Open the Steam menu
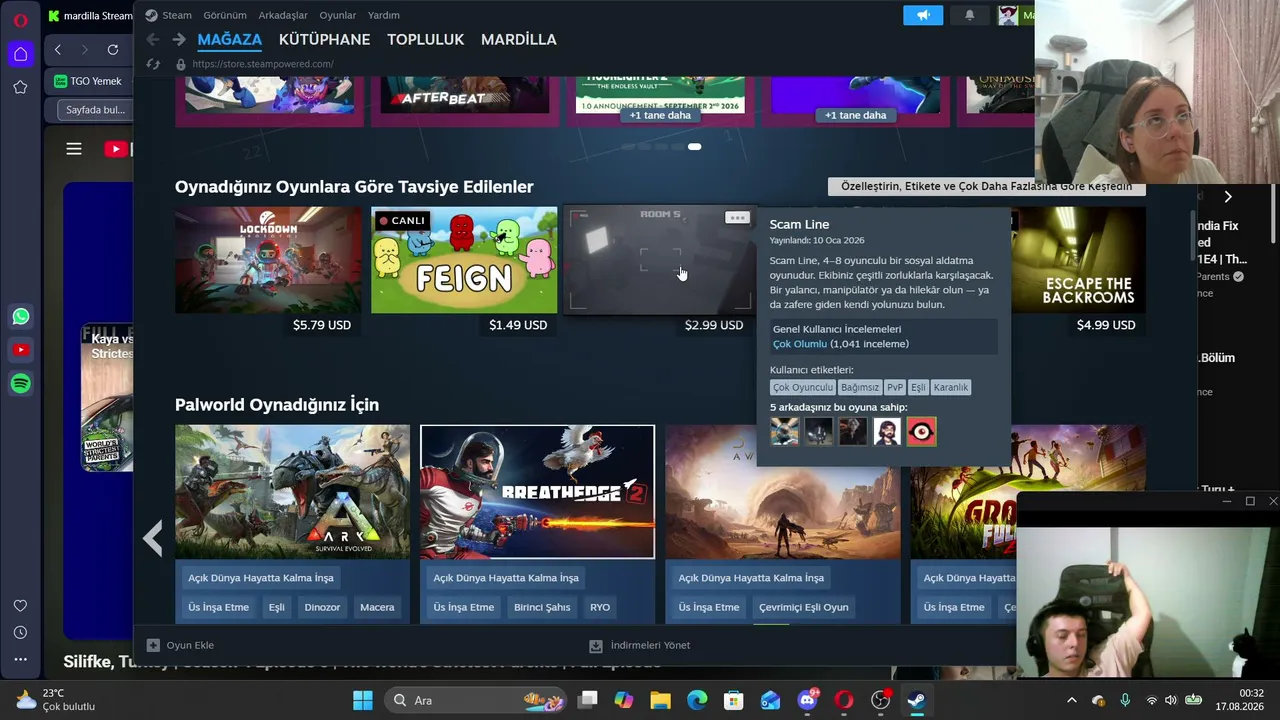 pos(177,15)
